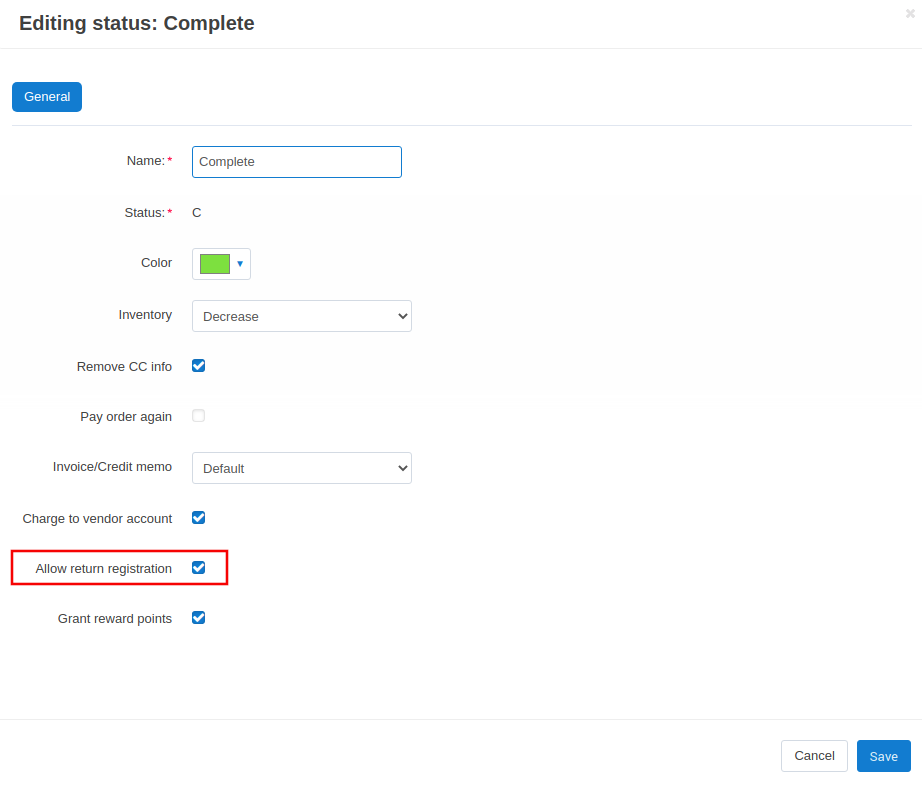Click the "Grant reward points" label
922x789 pixels.
(x=115, y=619)
